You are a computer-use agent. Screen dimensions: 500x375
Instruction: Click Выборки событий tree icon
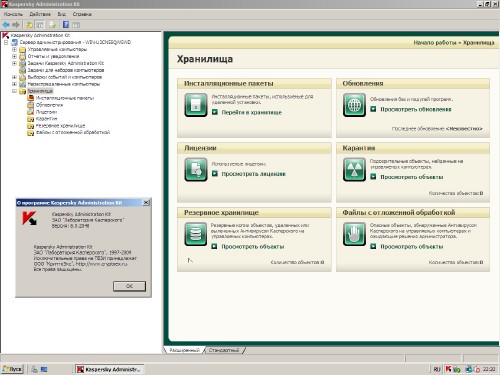click(x=22, y=77)
